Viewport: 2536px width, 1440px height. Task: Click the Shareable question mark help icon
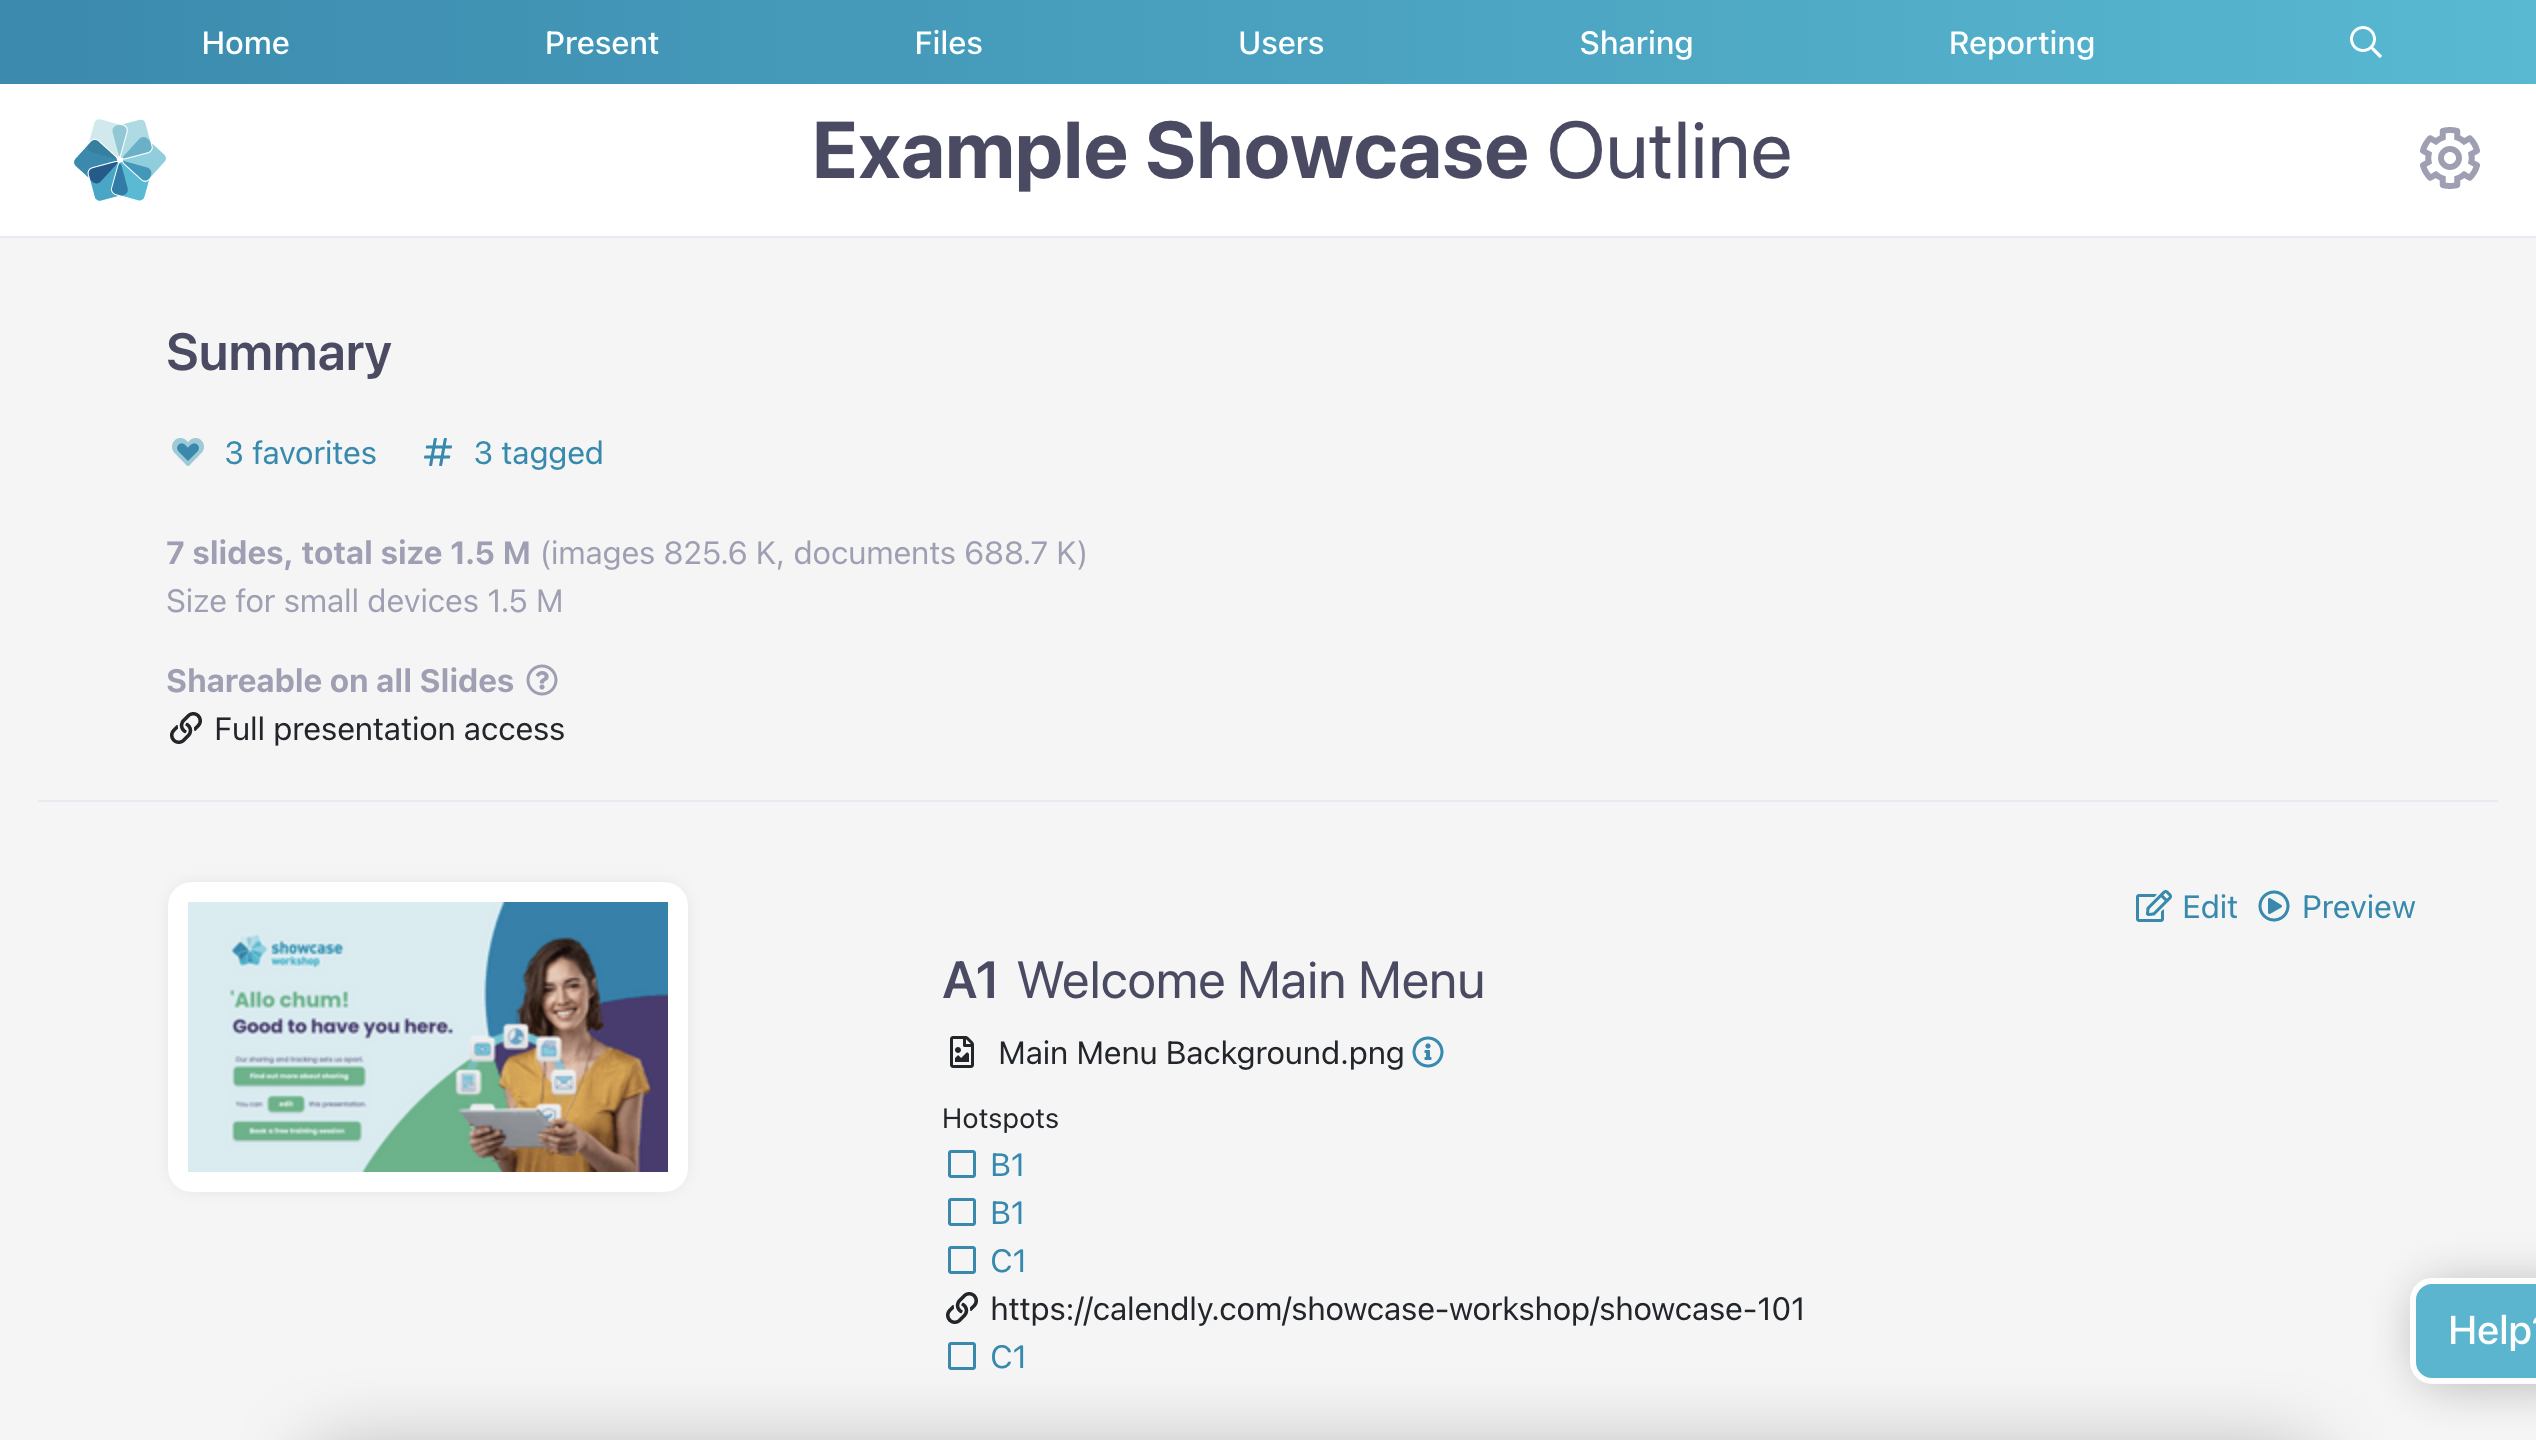click(542, 680)
